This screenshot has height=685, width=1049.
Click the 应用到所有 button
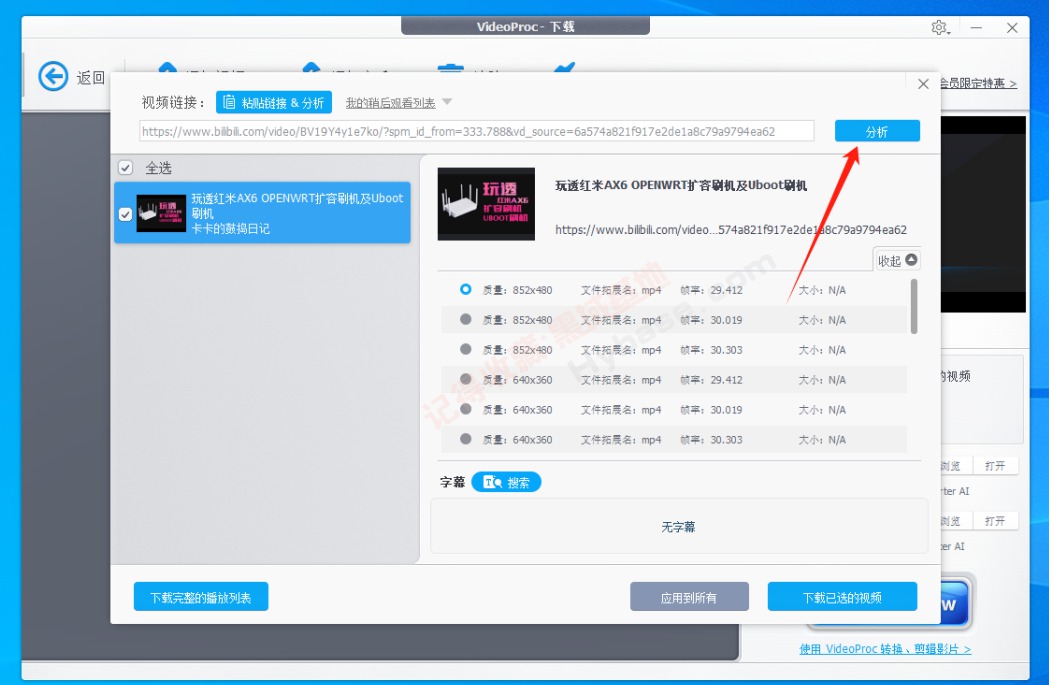[x=689, y=597]
